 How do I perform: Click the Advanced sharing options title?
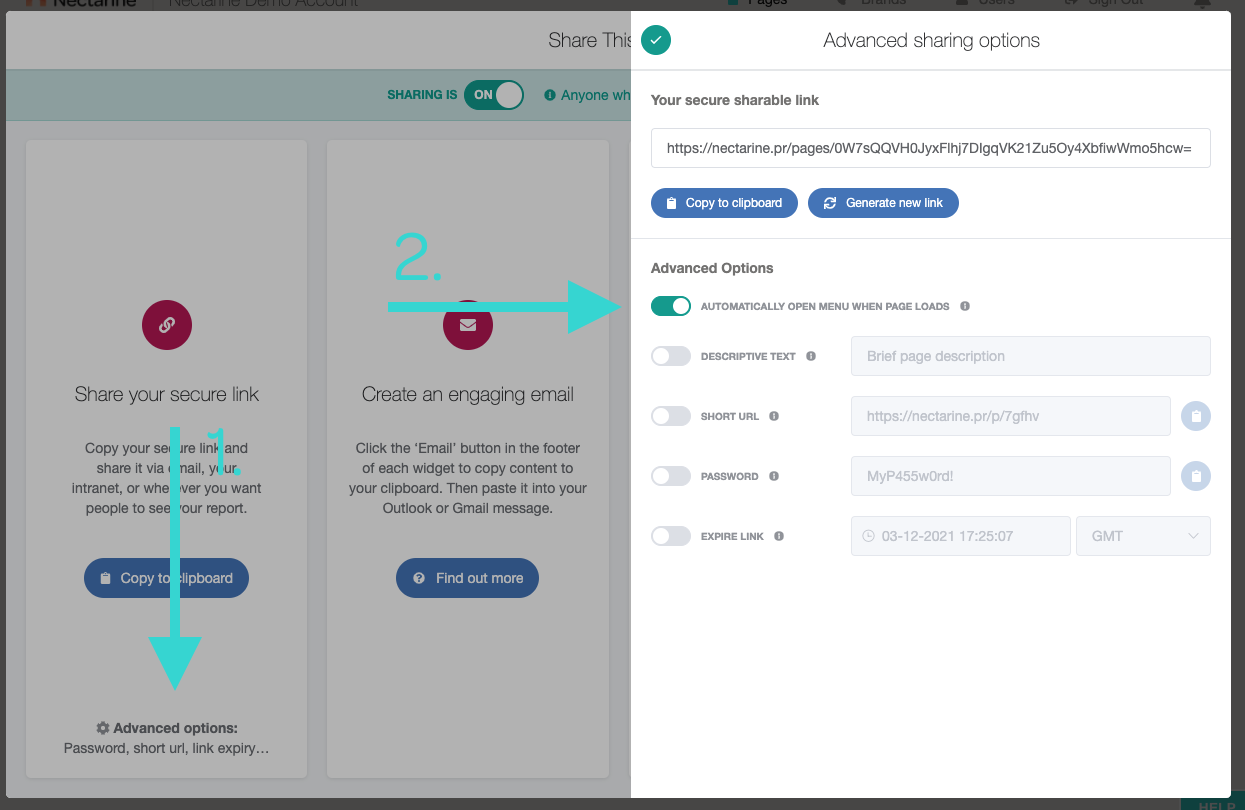pyautogui.click(x=931, y=41)
